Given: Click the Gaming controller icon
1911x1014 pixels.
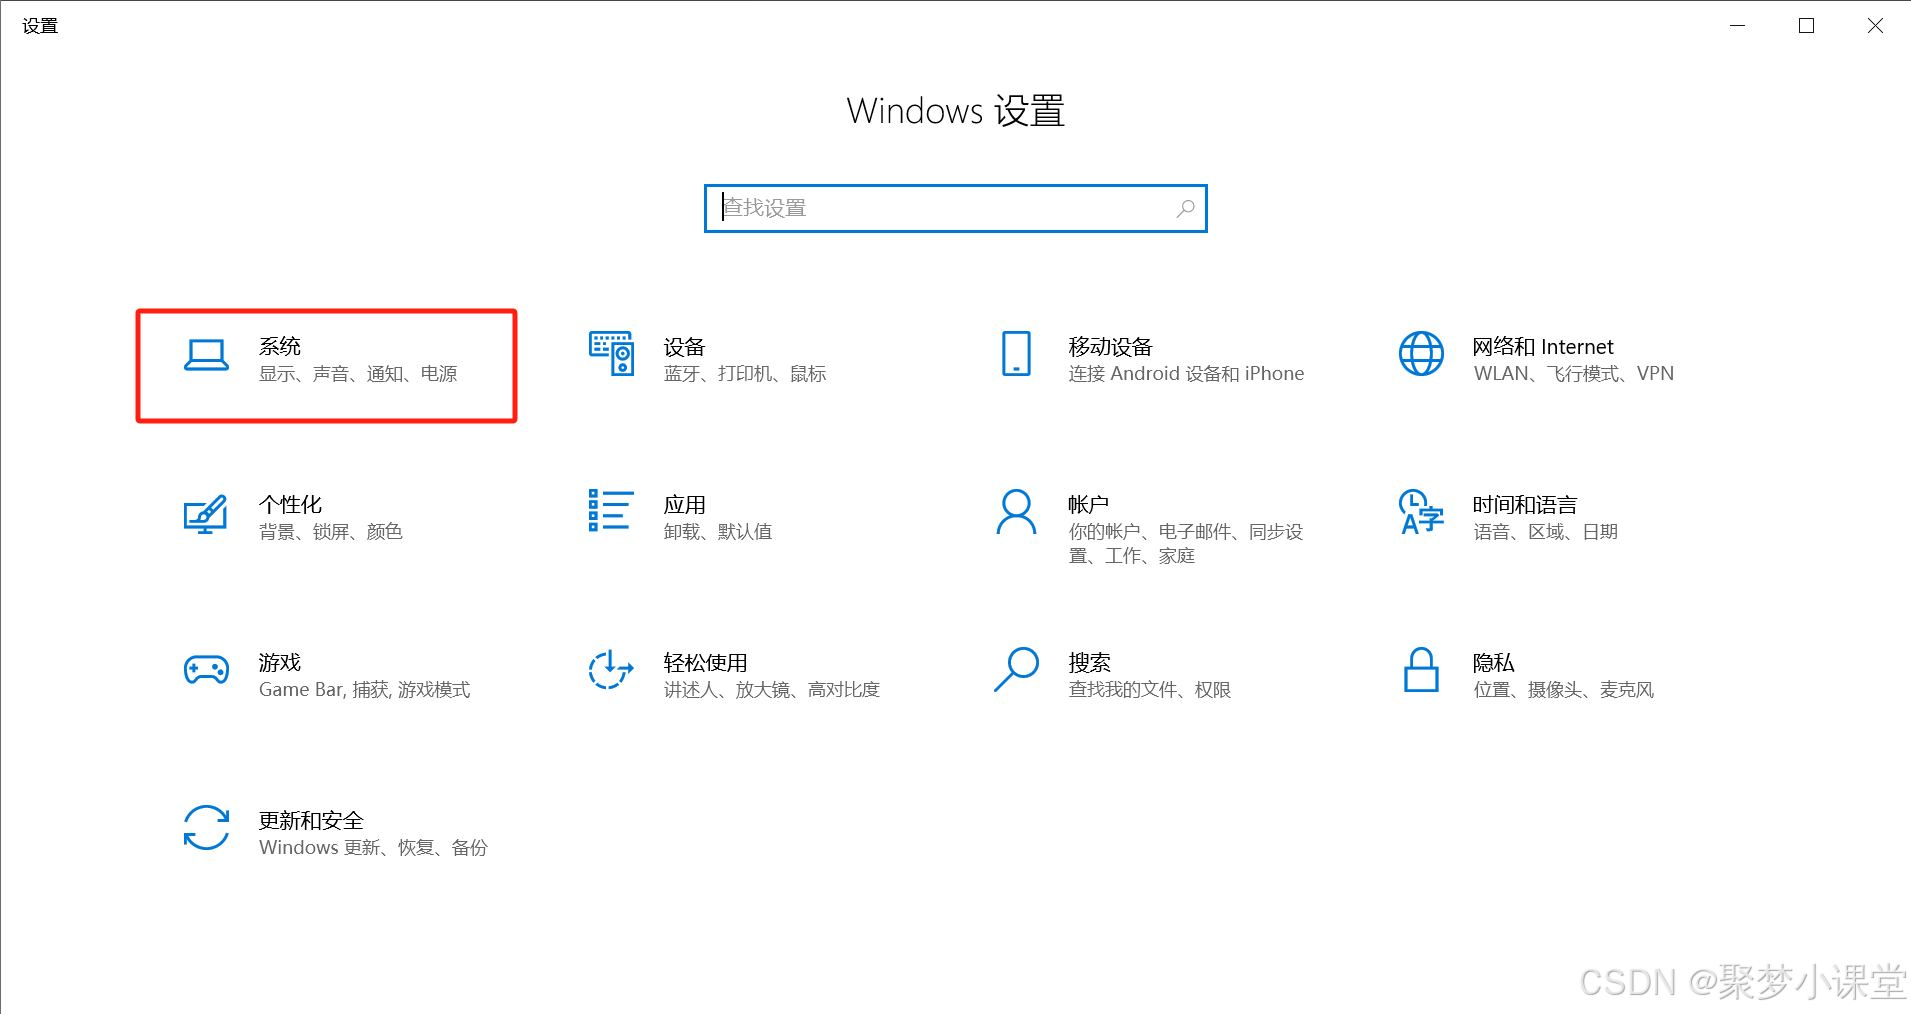Looking at the screenshot, I should point(206,670).
